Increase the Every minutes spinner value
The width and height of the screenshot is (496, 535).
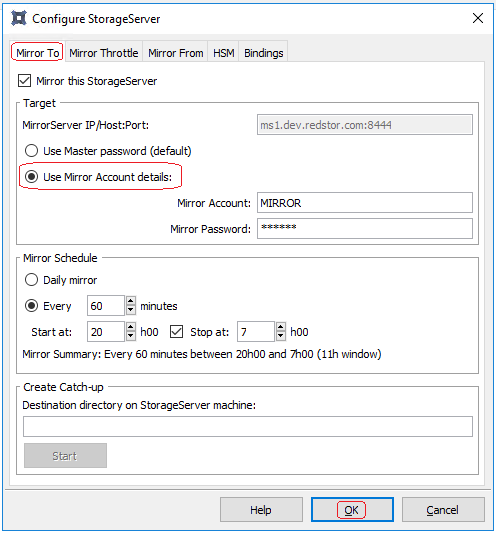(131, 301)
